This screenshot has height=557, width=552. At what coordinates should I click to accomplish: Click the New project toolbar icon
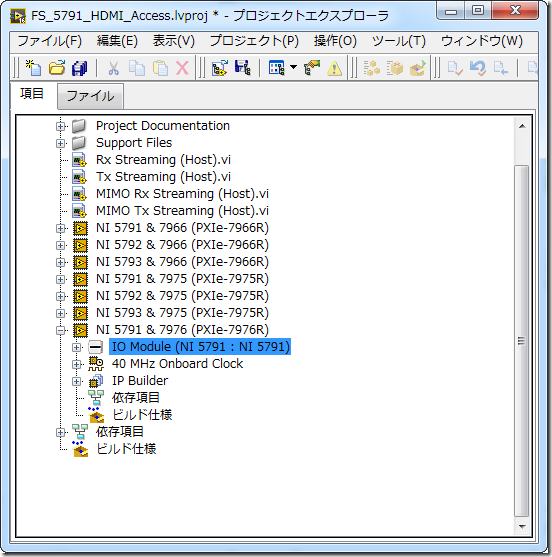click(x=33, y=67)
